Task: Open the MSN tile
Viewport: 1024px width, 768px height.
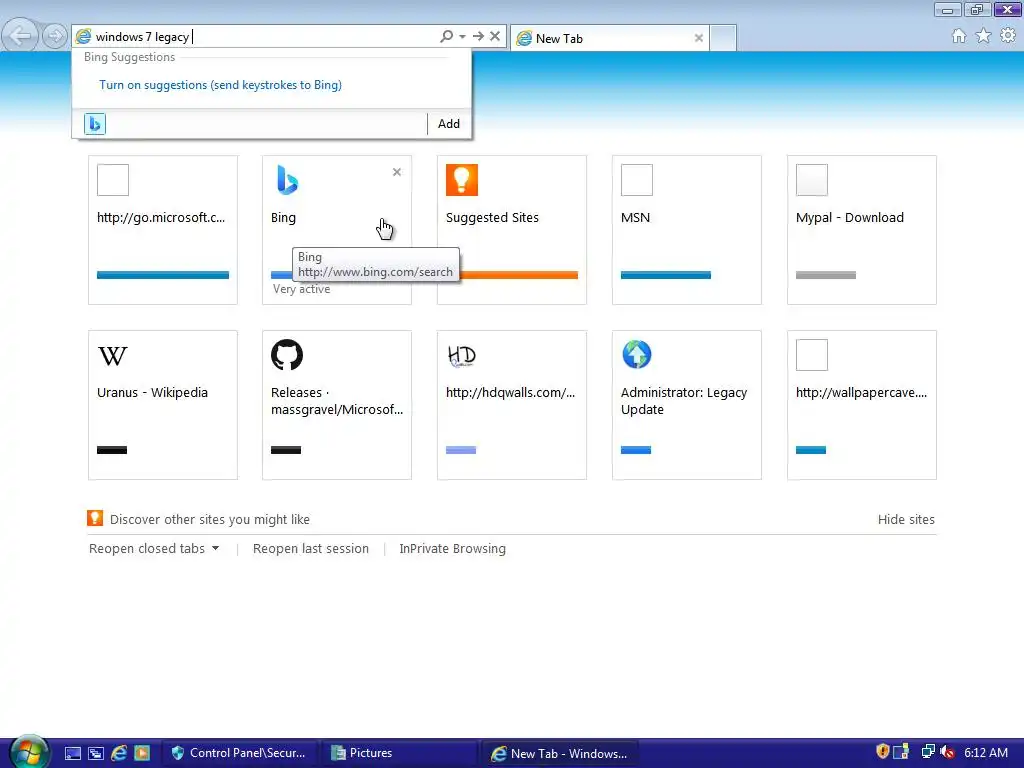Action: tap(686, 230)
